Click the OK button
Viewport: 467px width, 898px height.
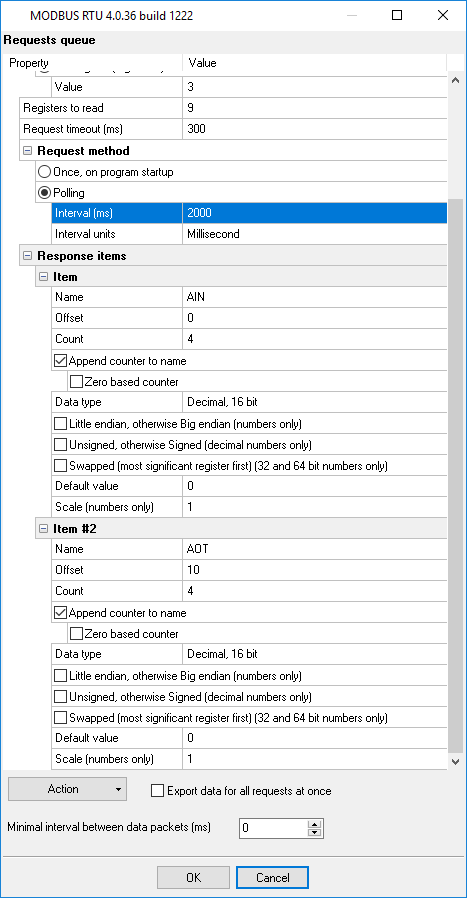[193, 877]
